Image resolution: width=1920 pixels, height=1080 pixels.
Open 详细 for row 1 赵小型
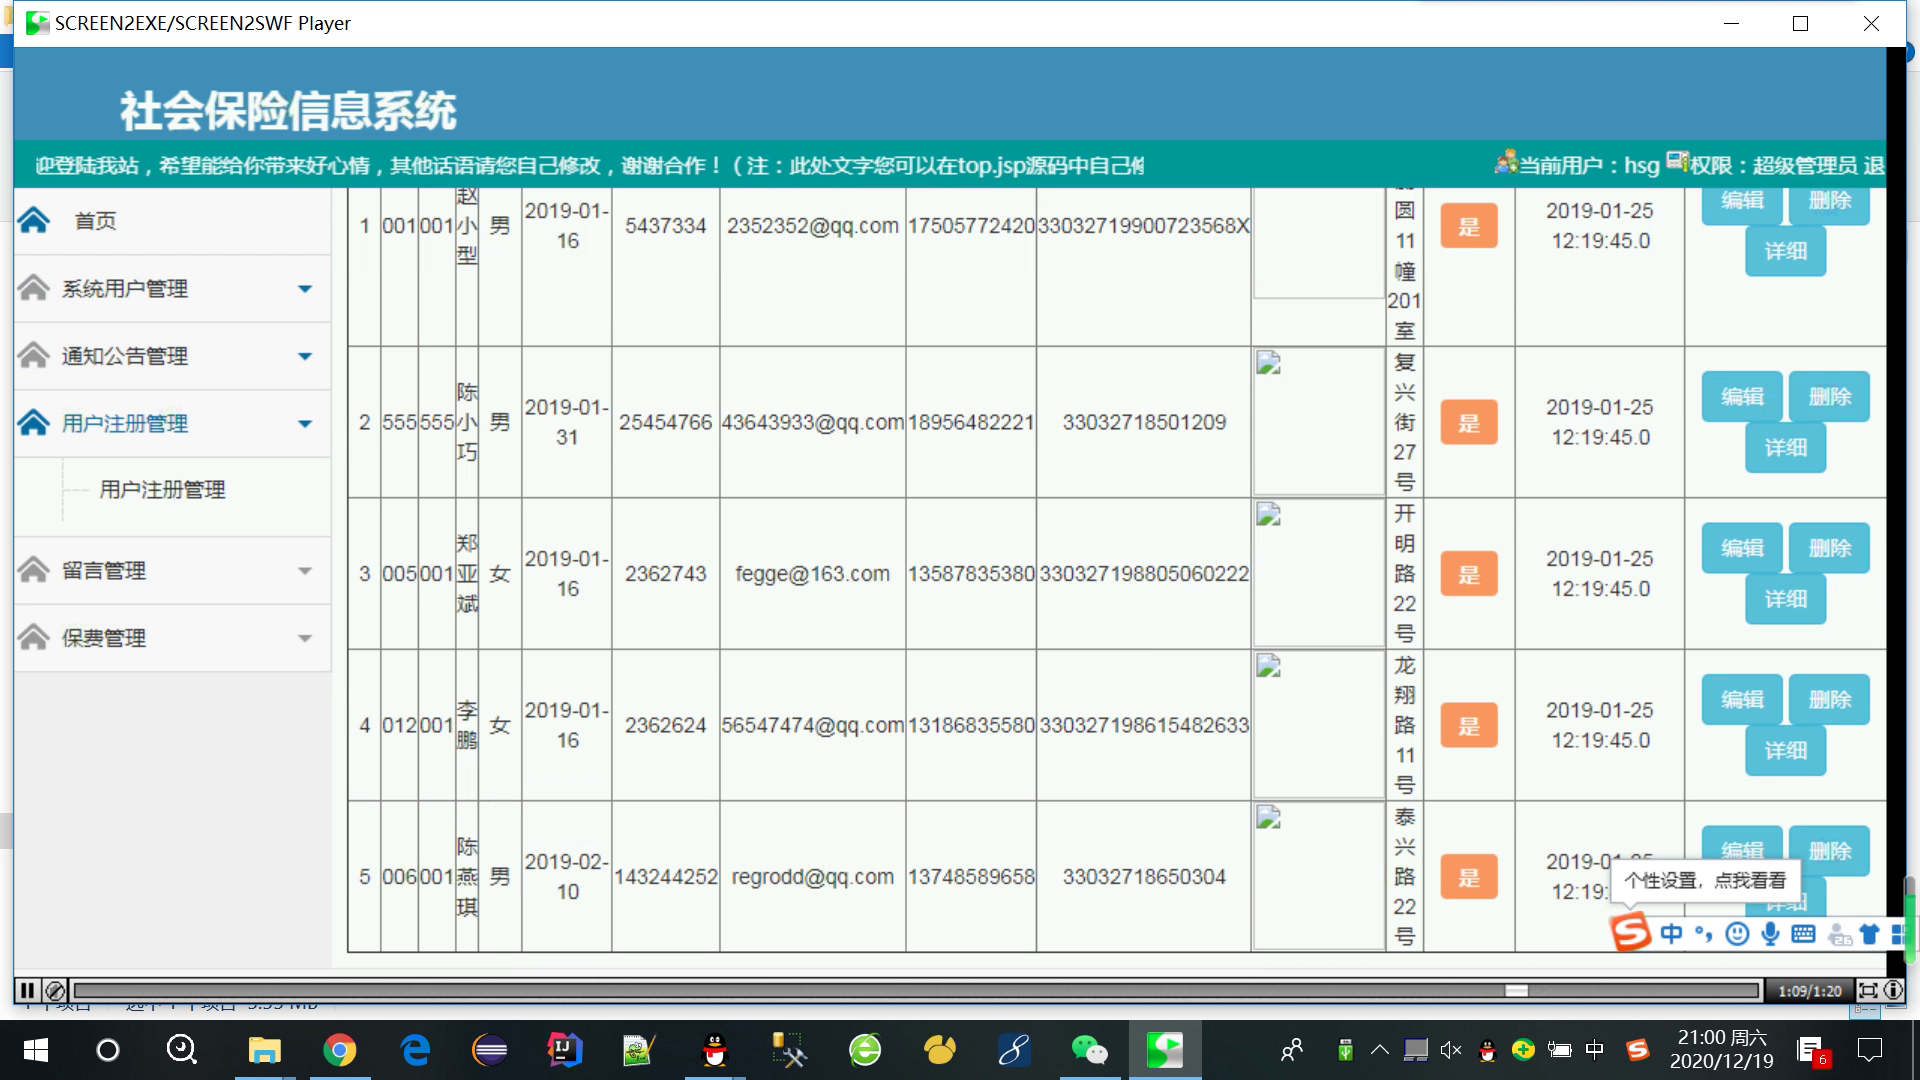(x=1785, y=251)
